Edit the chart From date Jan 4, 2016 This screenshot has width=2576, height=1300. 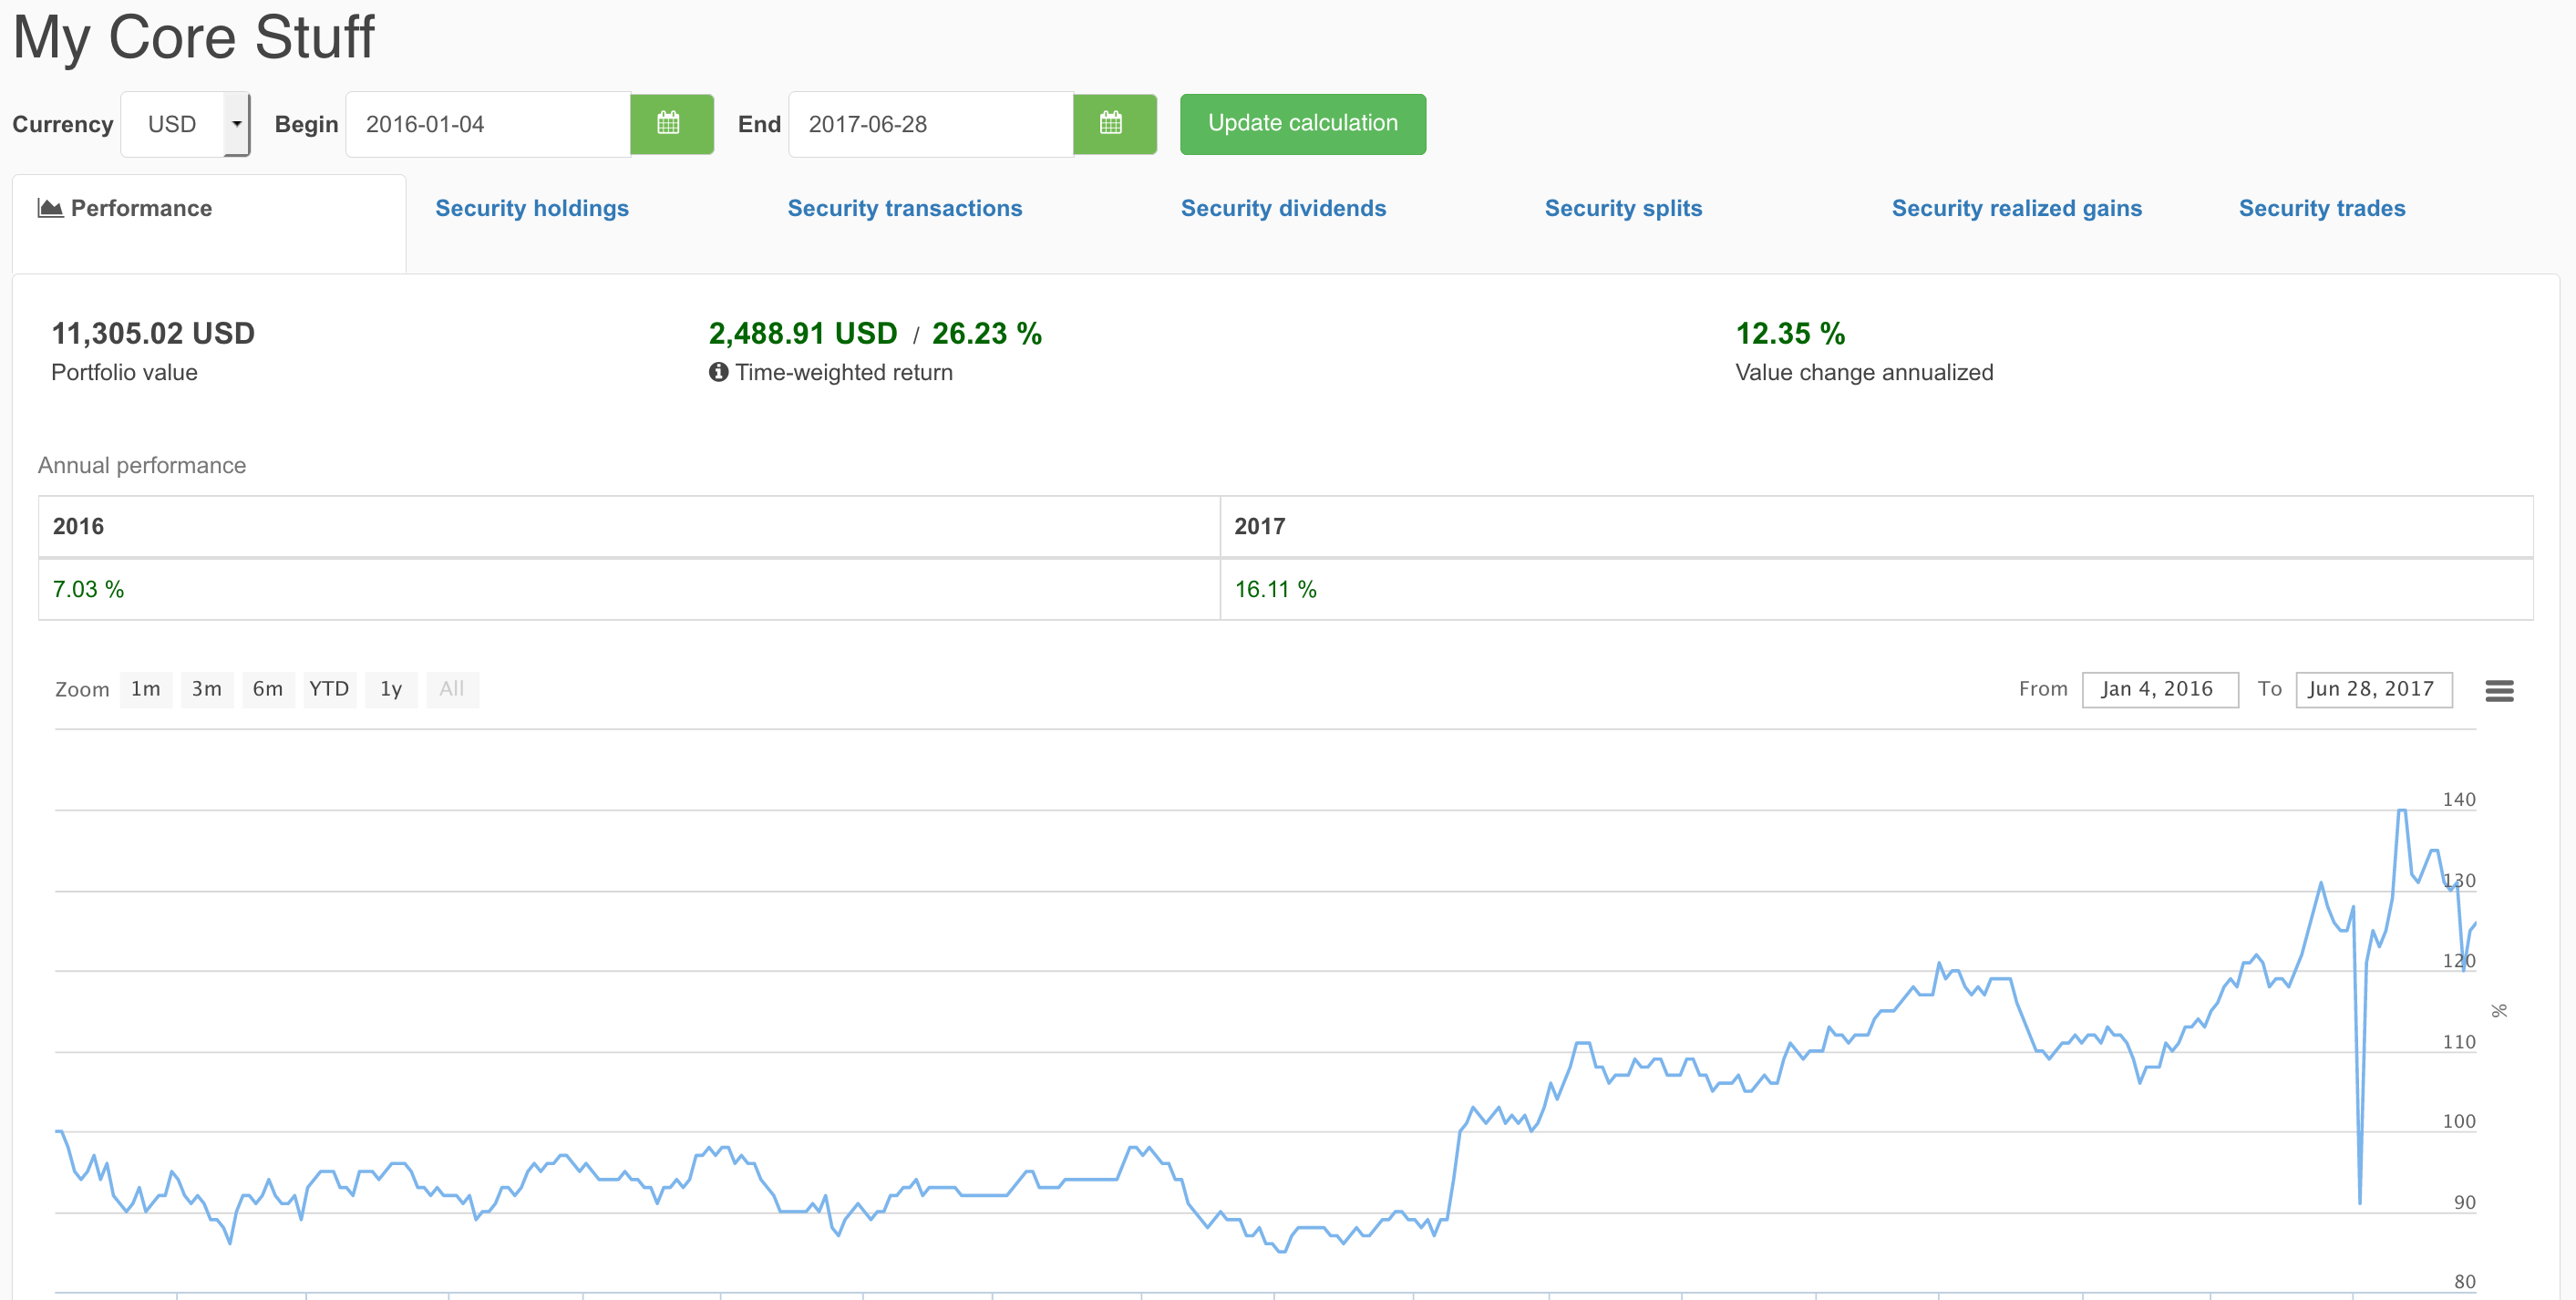click(2160, 689)
